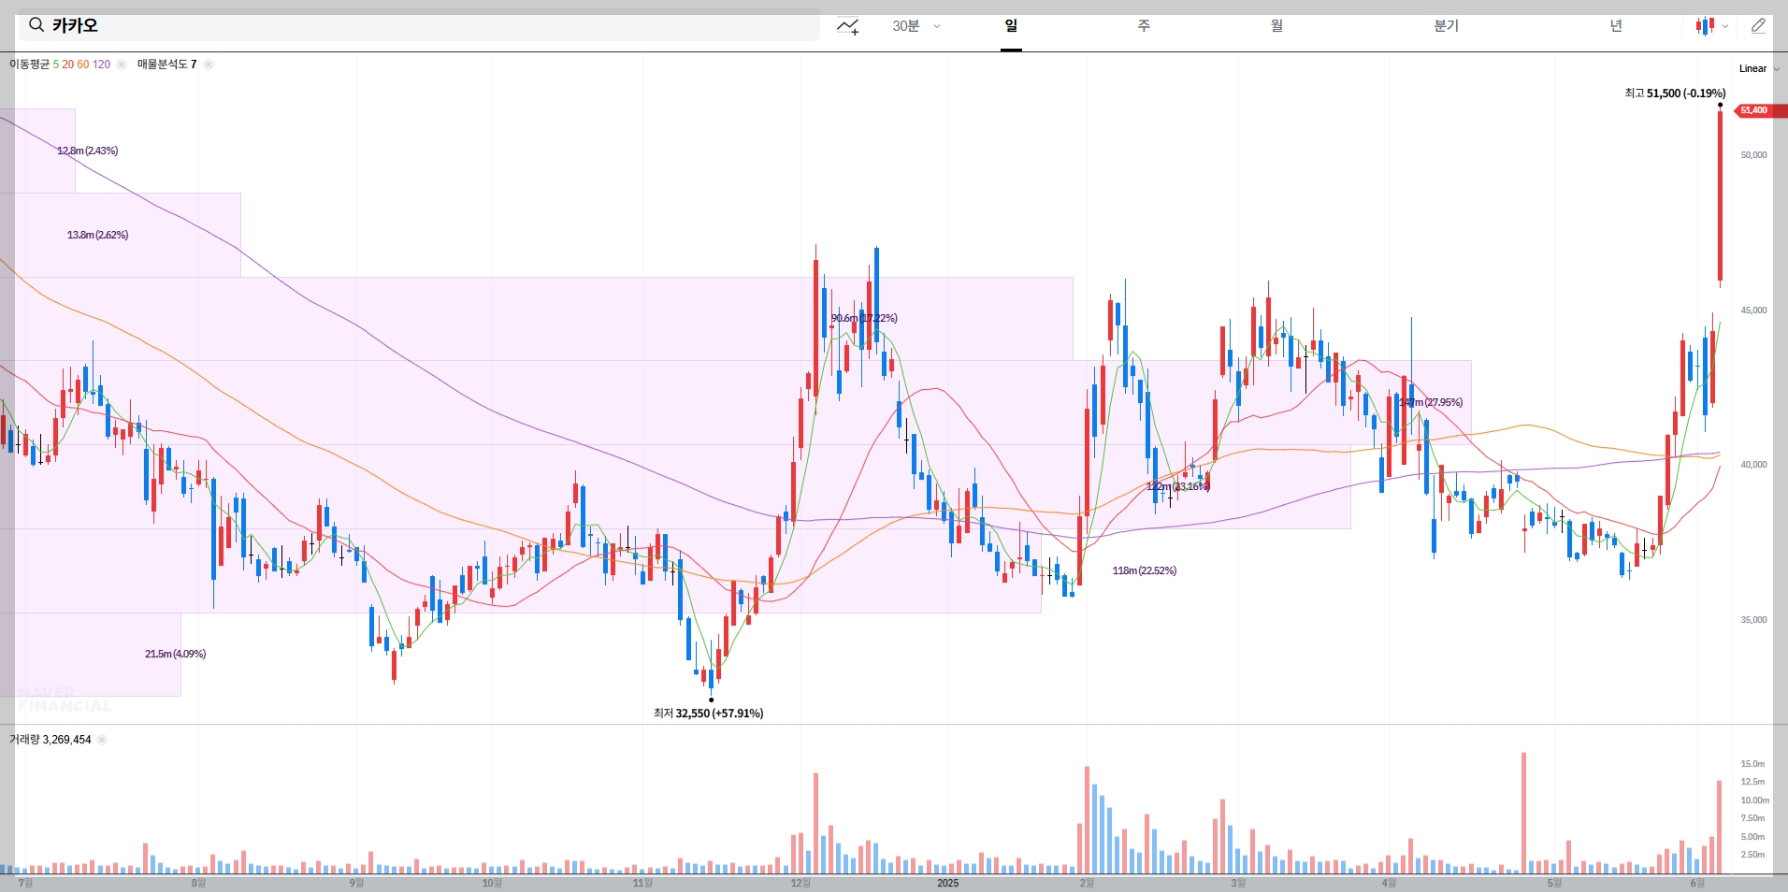The height and width of the screenshot is (892, 1788).
Task: Click the 35,000 price axis label
Action: coord(1753,620)
